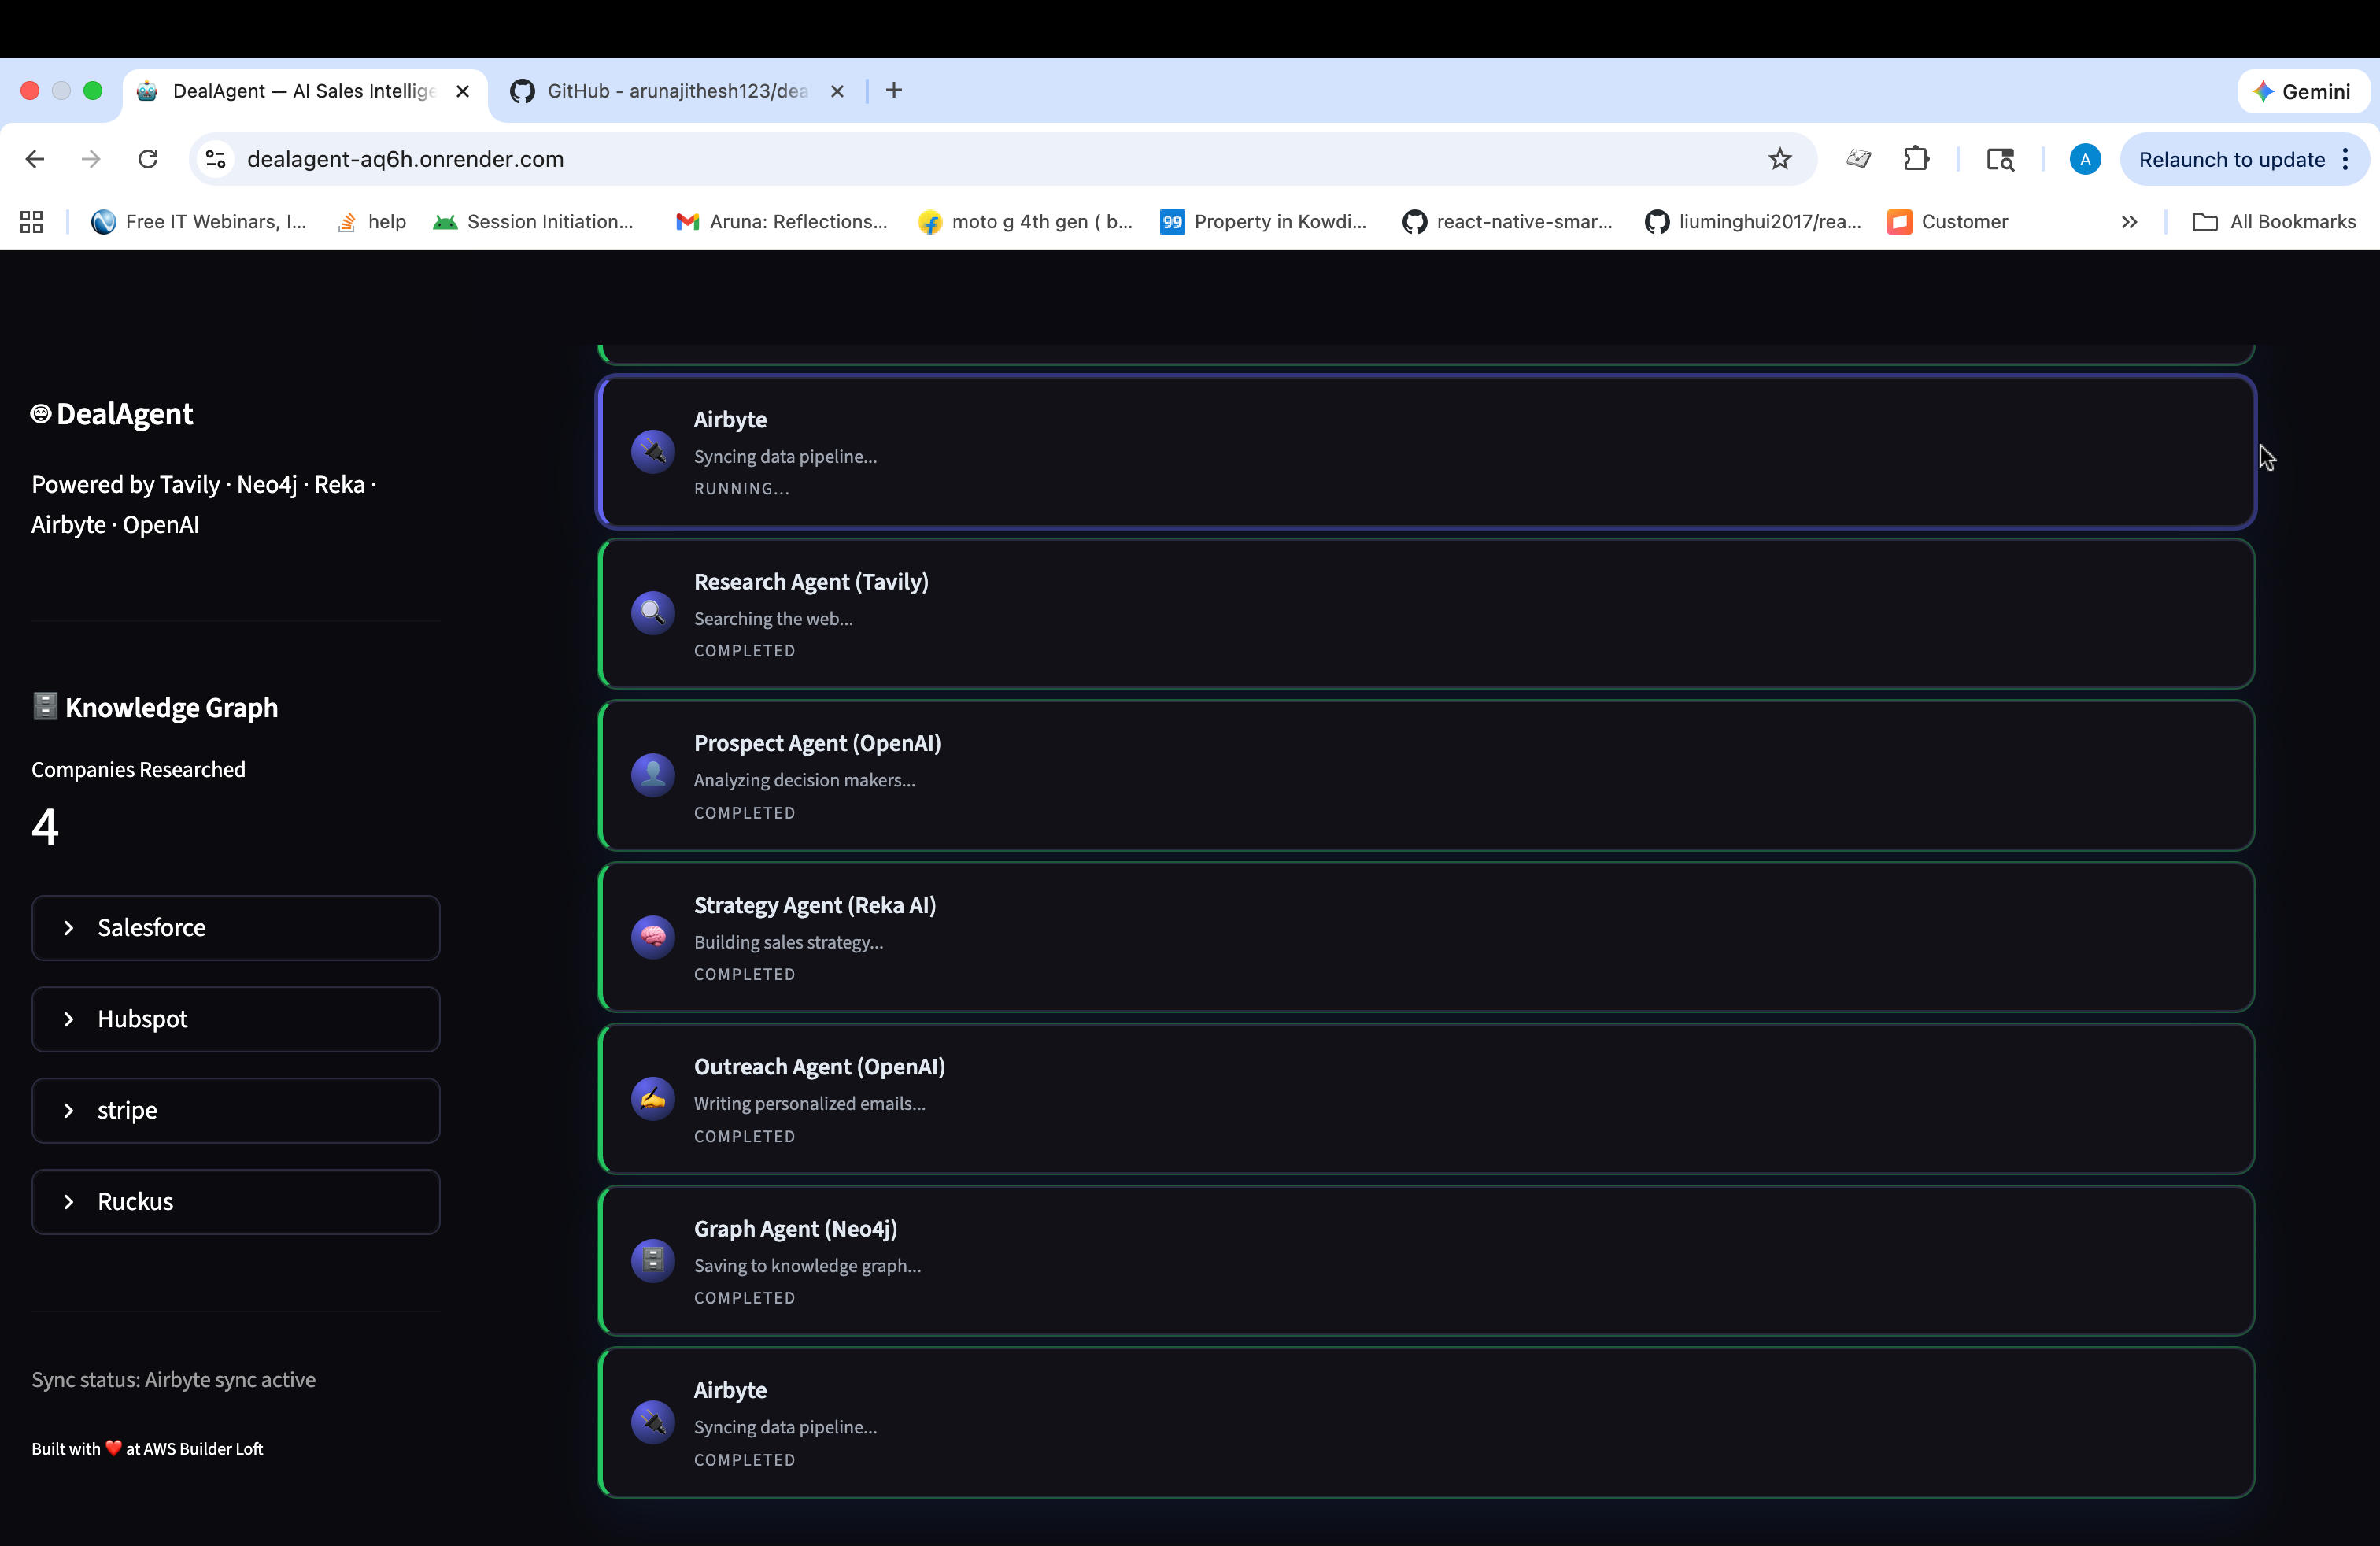Click the running Airbyte plug icon

(652, 451)
